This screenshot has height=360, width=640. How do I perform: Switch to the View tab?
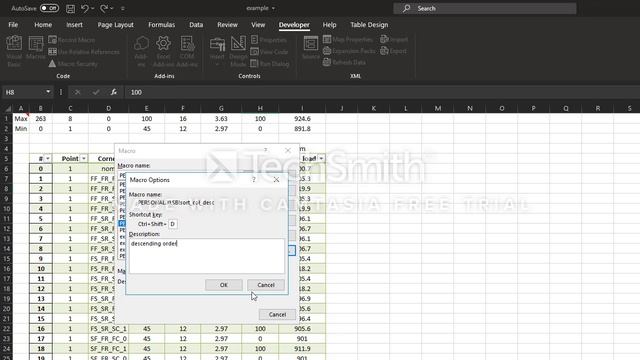pos(258,25)
